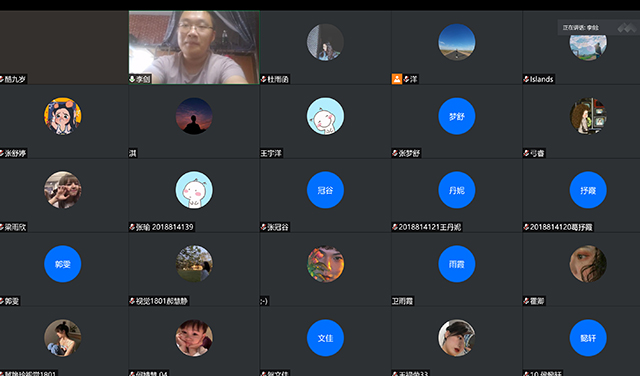Click the muted mic icon beside 霍澜
Screen dimensions: 640x376
526,301
